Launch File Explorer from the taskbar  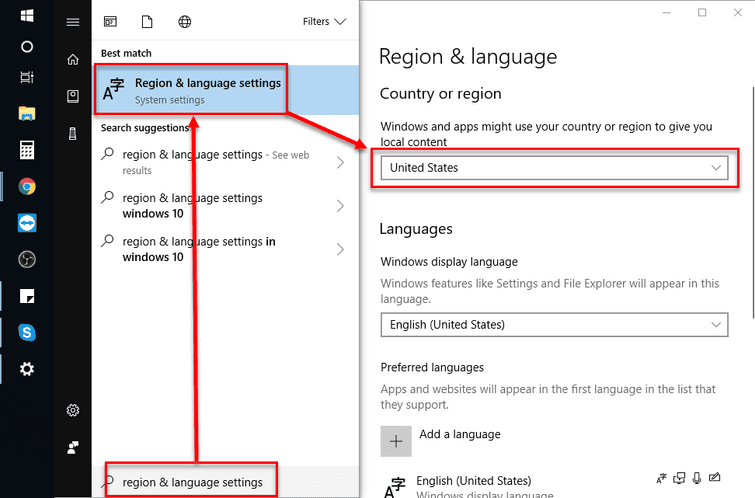coord(27,113)
